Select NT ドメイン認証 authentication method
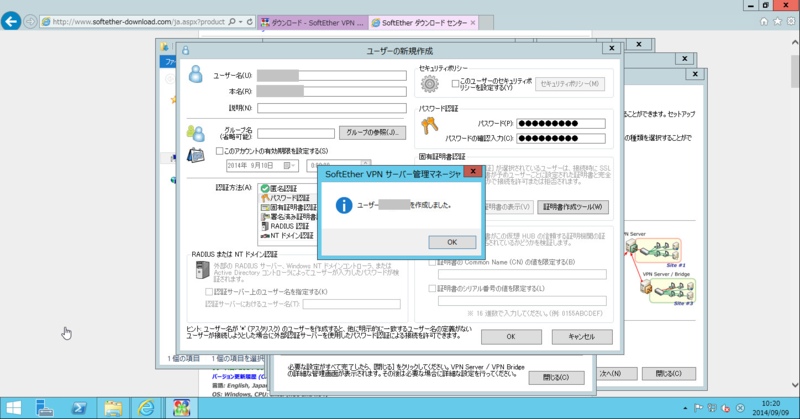The image size is (800, 419). point(287,235)
